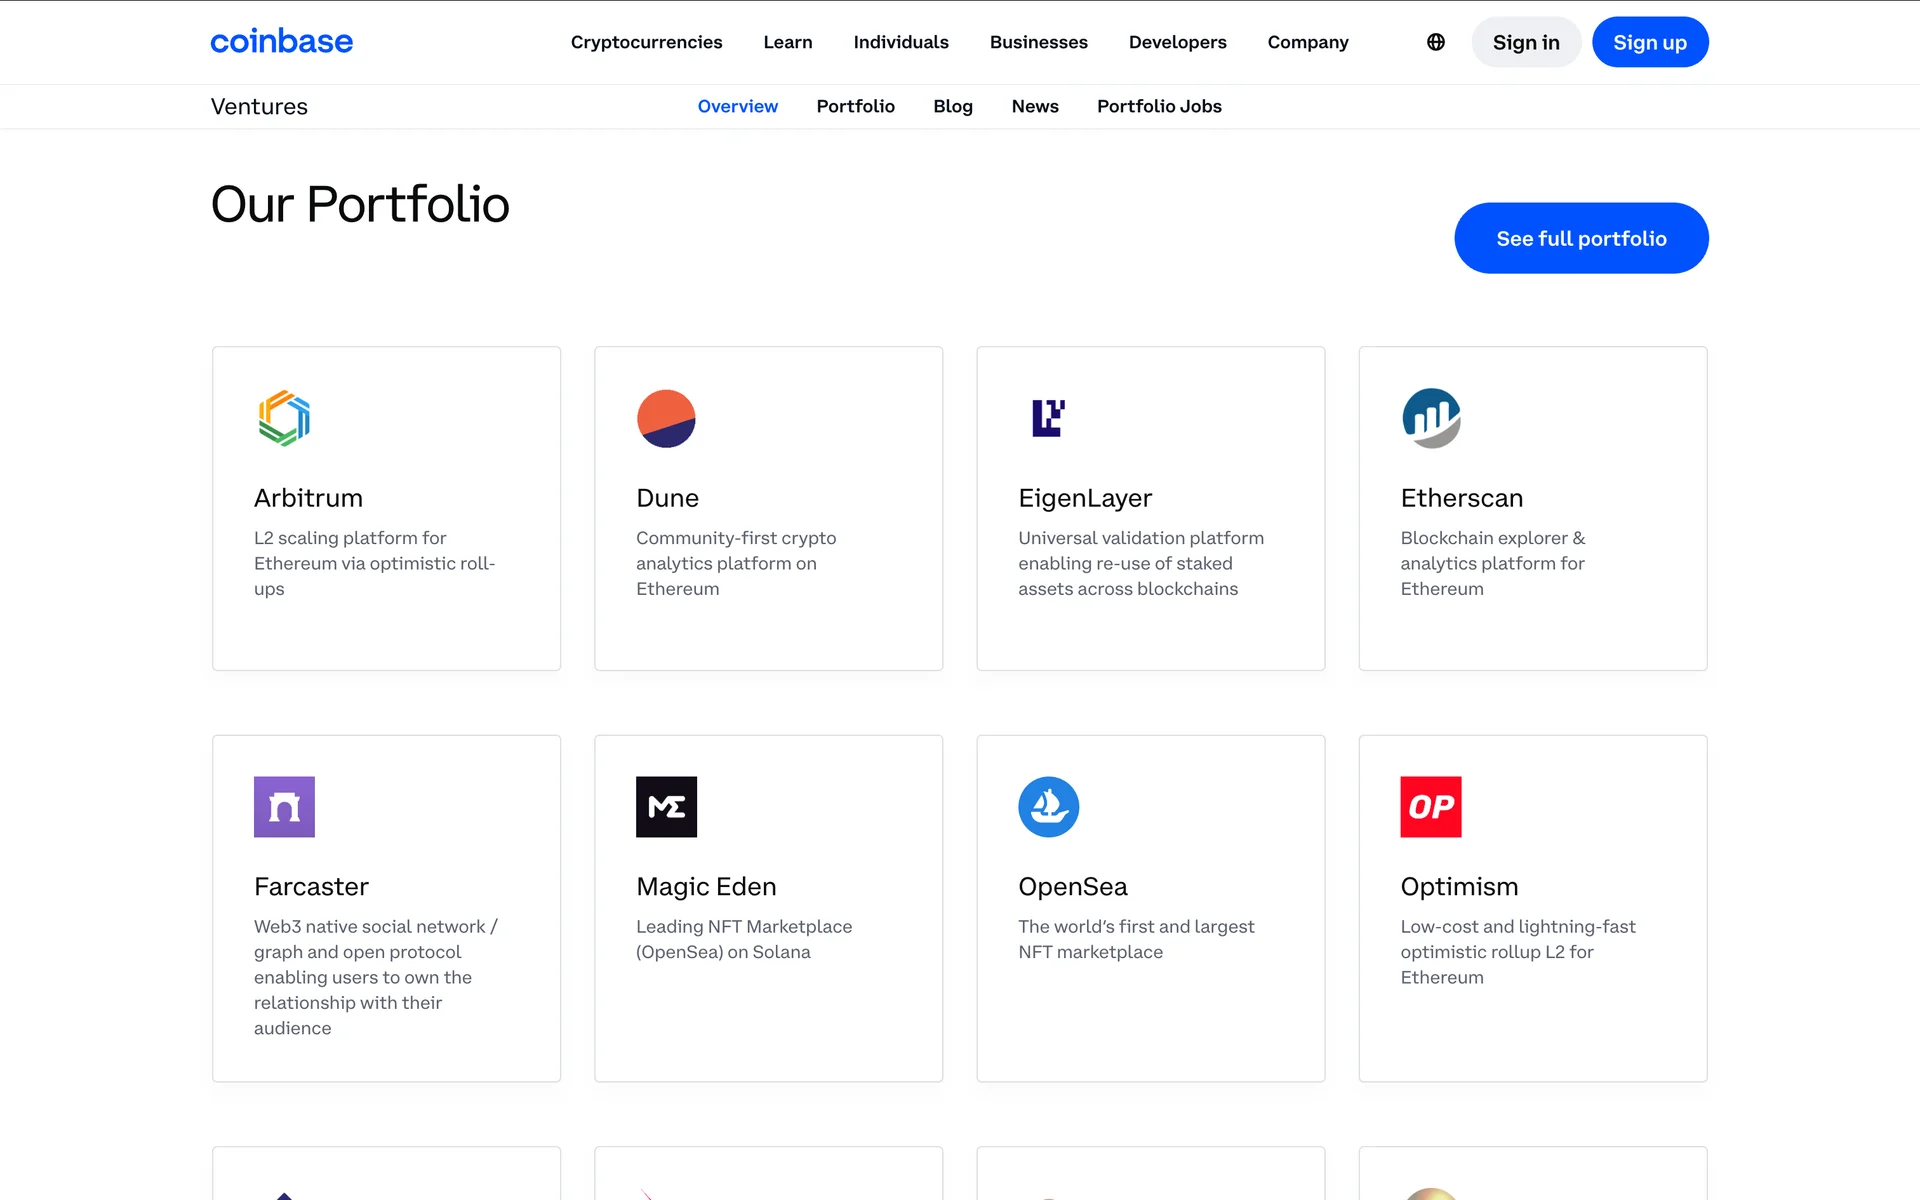The width and height of the screenshot is (1920, 1200).
Task: Open the globe language selector
Action: tap(1436, 42)
